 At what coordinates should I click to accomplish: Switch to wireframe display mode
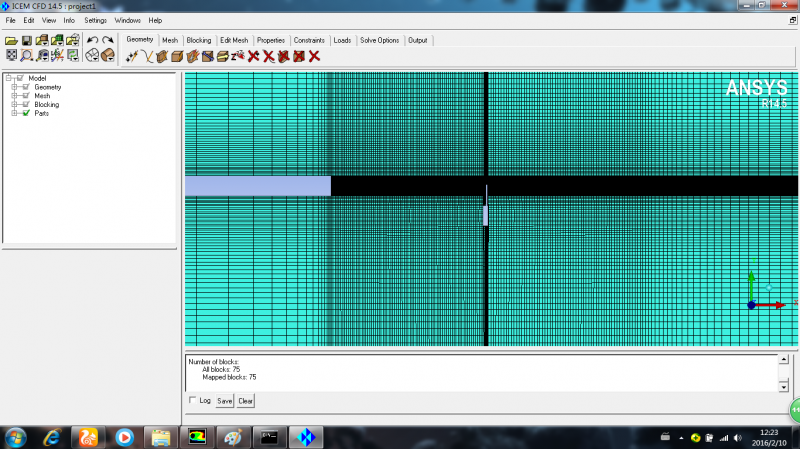click(x=92, y=55)
